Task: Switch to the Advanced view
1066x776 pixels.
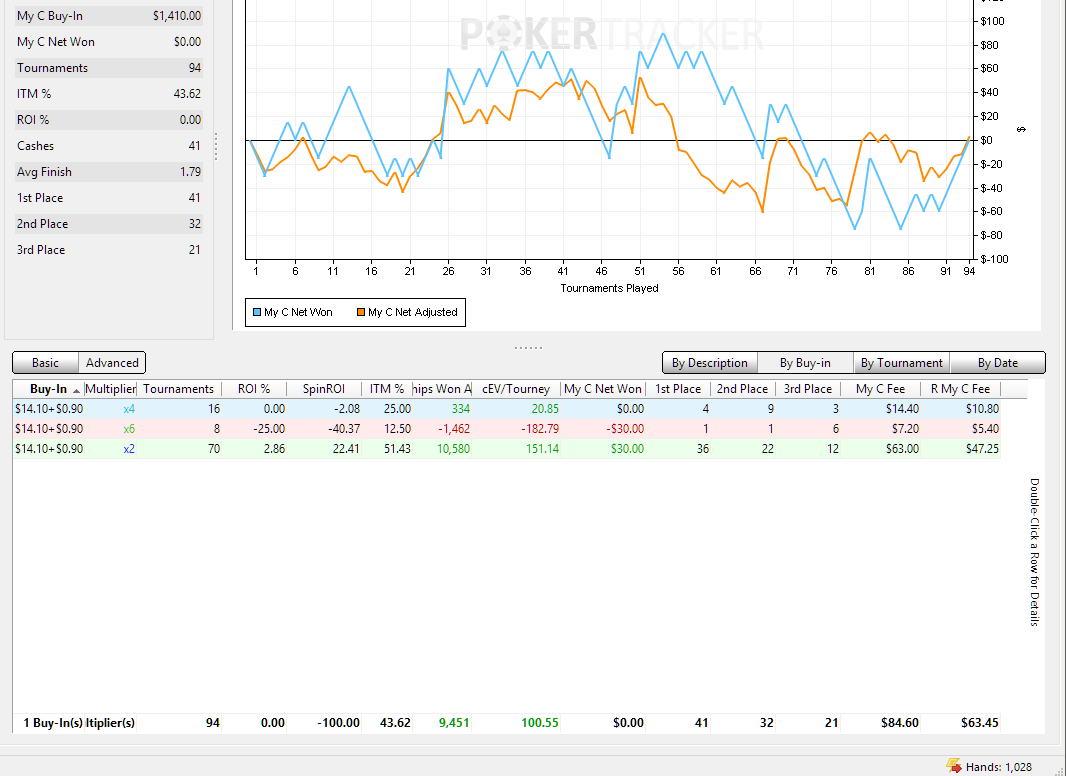Action: click(112, 363)
